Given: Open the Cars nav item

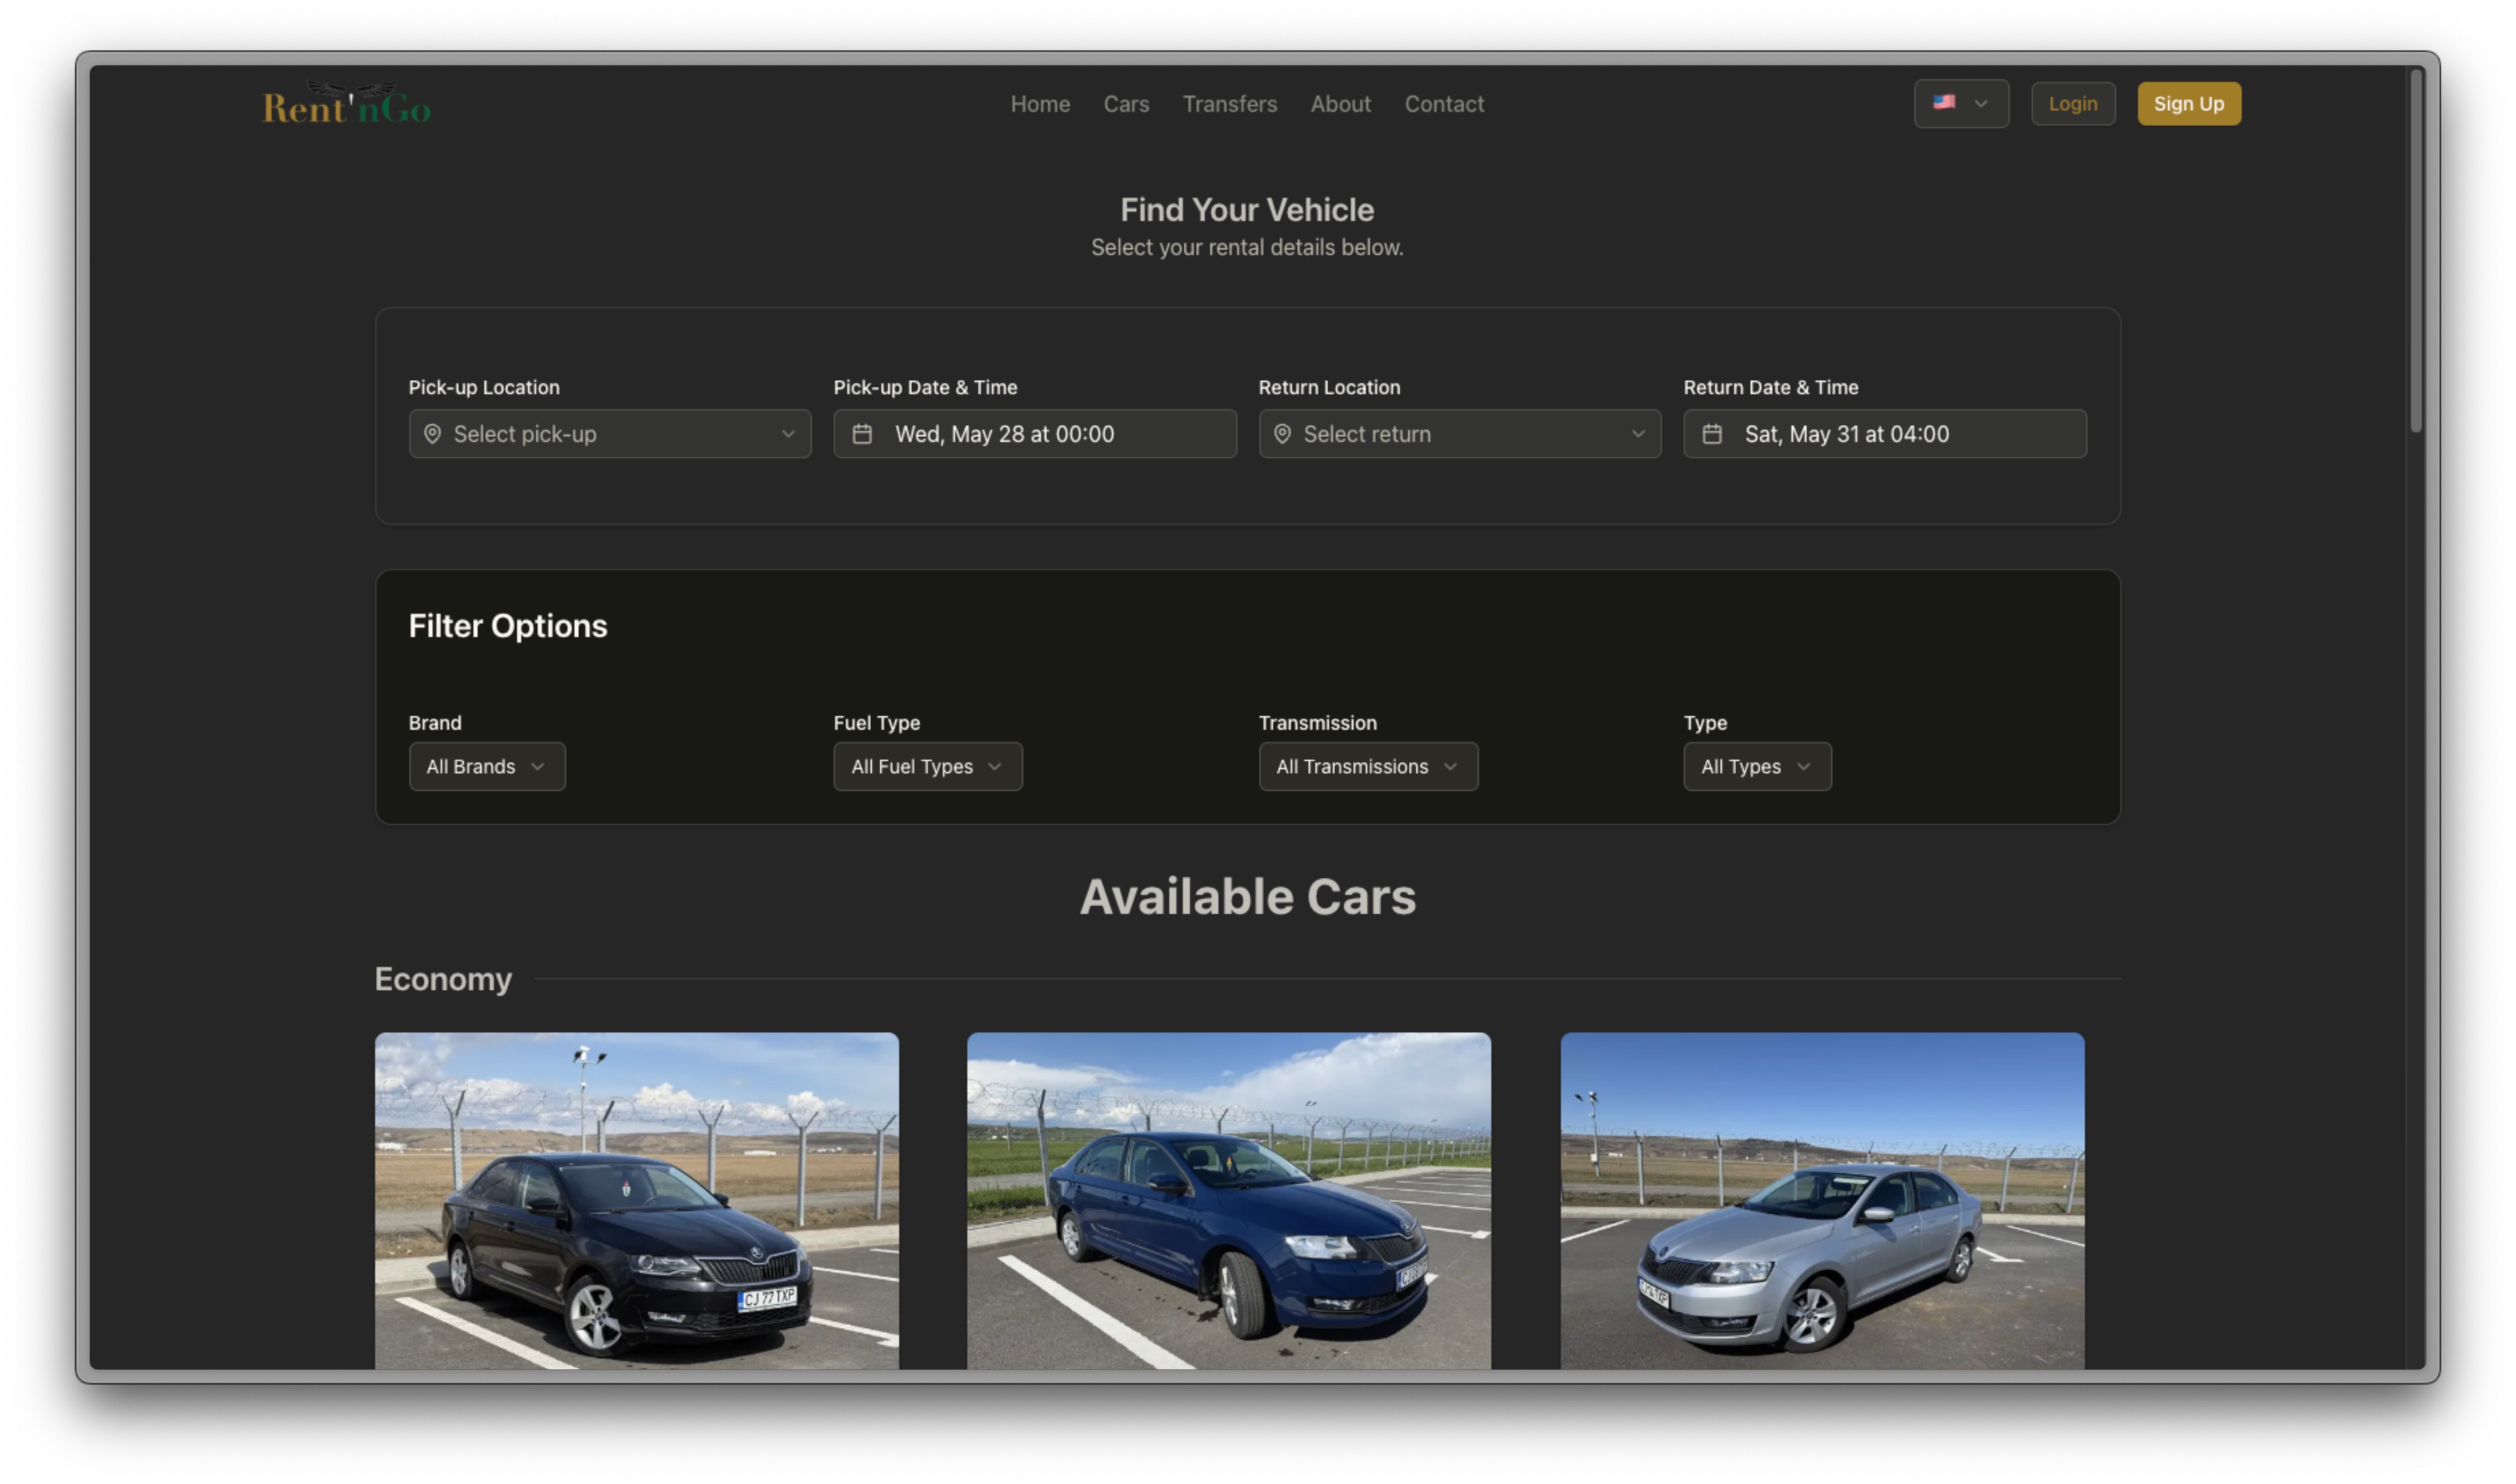Looking at the screenshot, I should coord(1126,104).
